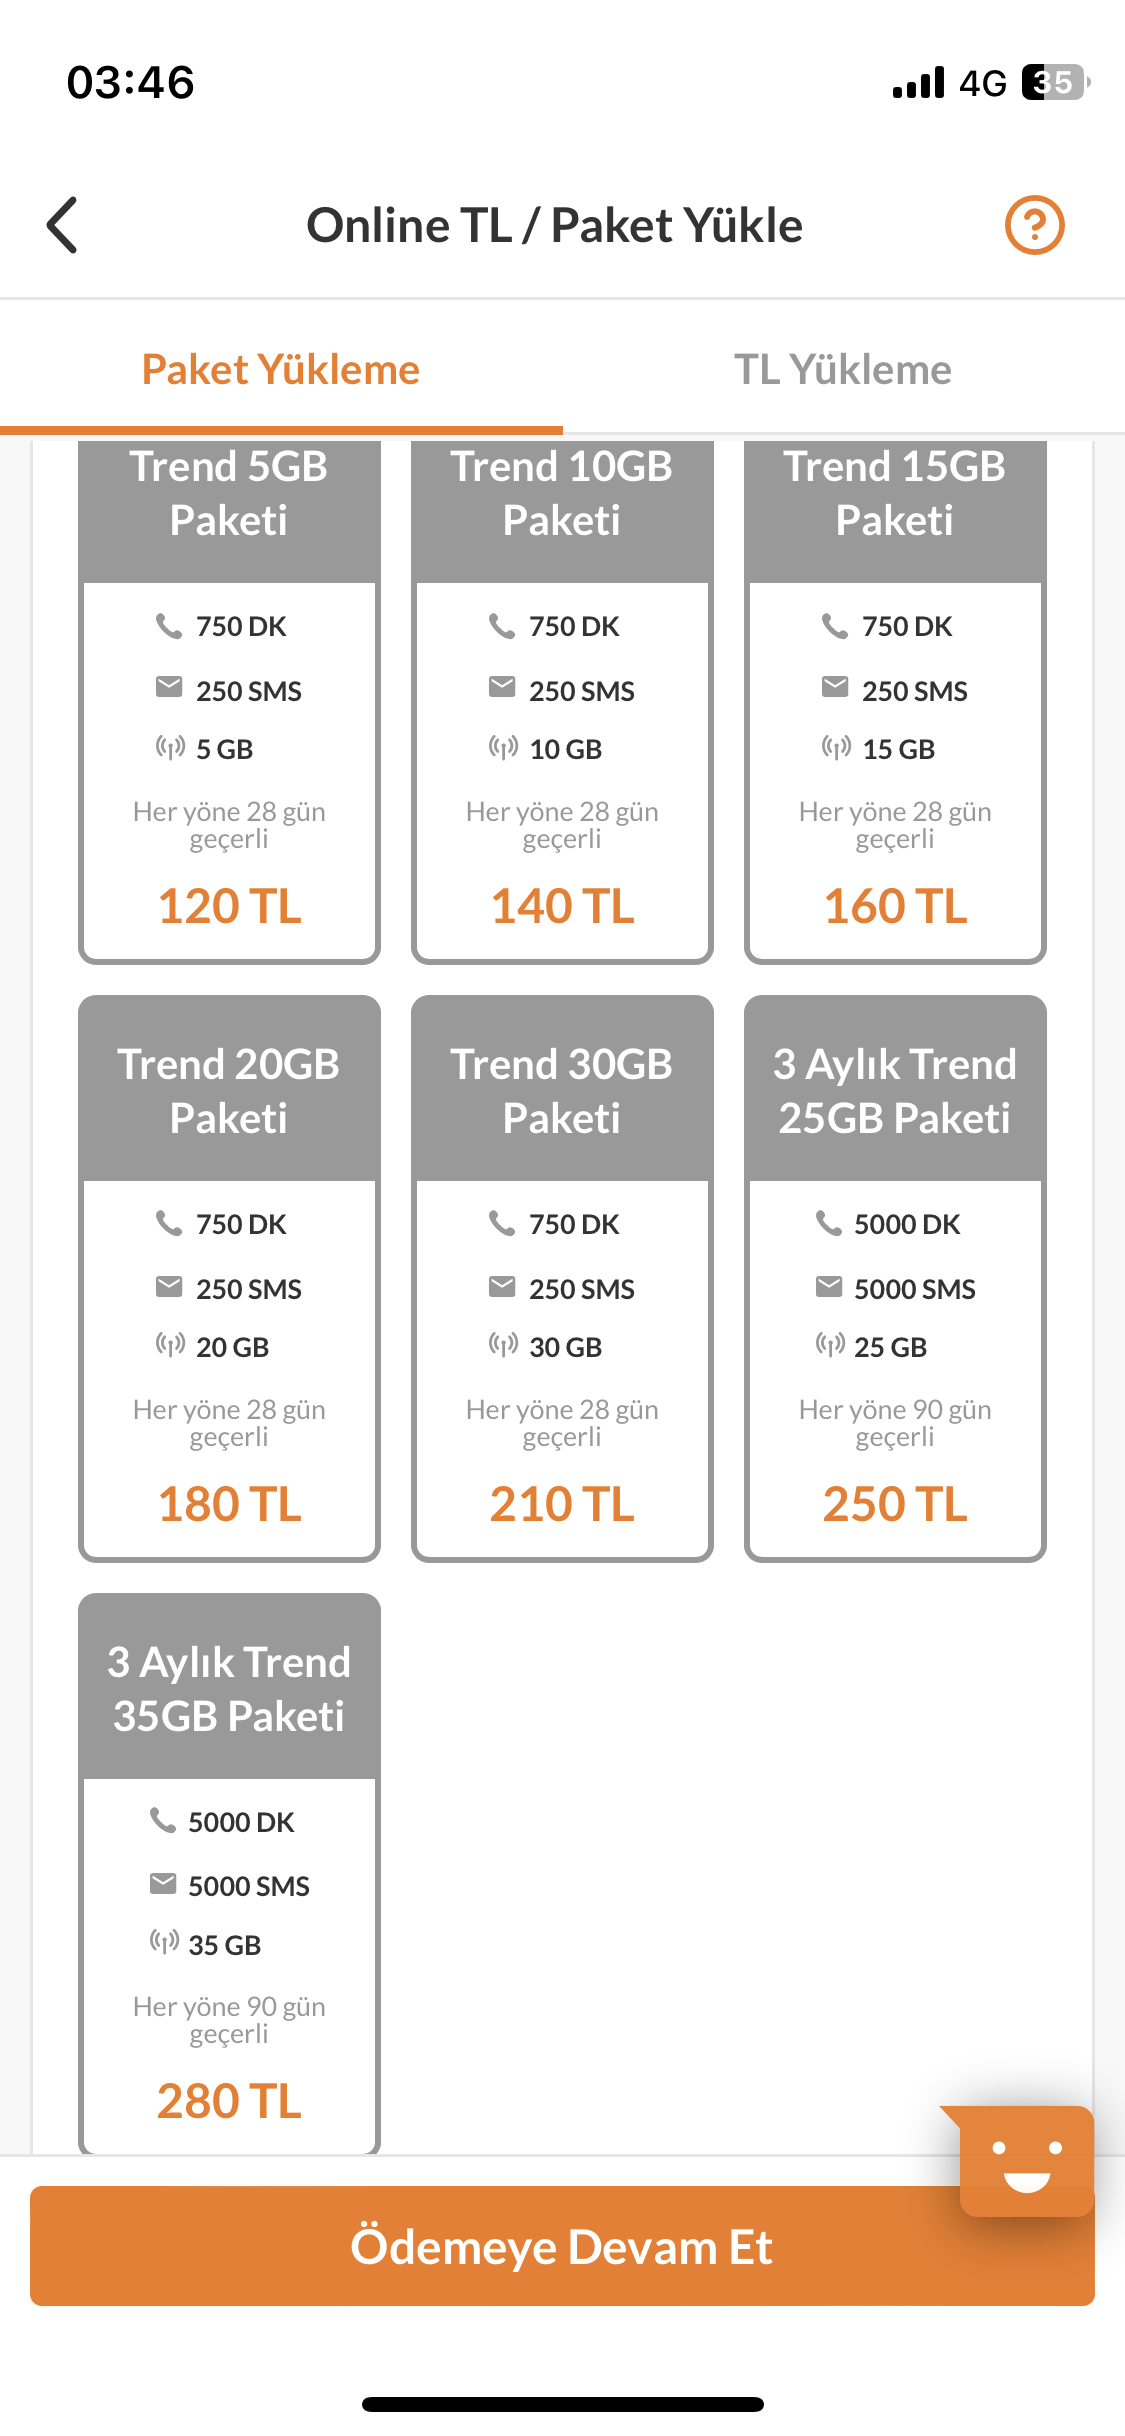Tap the back arrow icon

click(x=62, y=225)
